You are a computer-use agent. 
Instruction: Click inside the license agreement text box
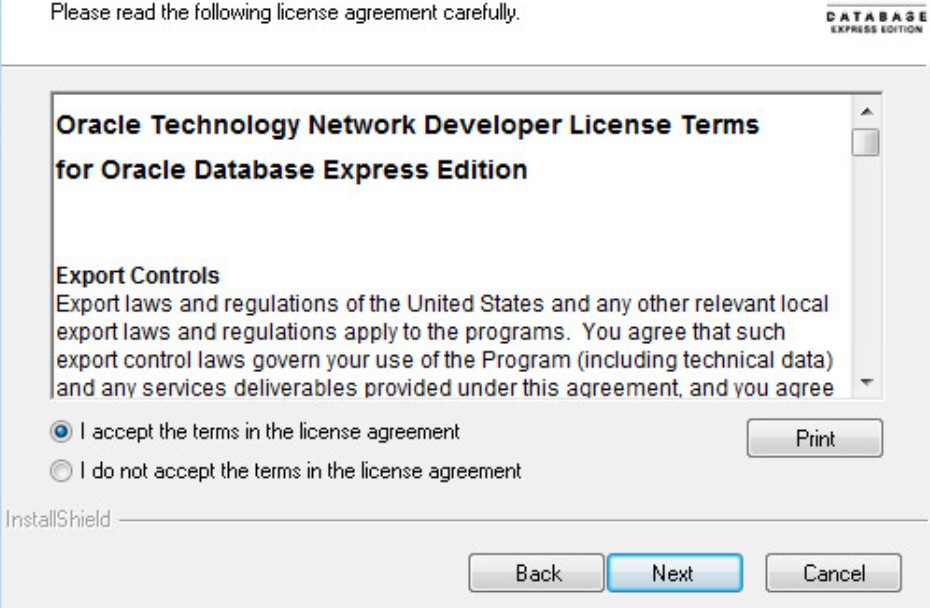[x=452, y=246]
